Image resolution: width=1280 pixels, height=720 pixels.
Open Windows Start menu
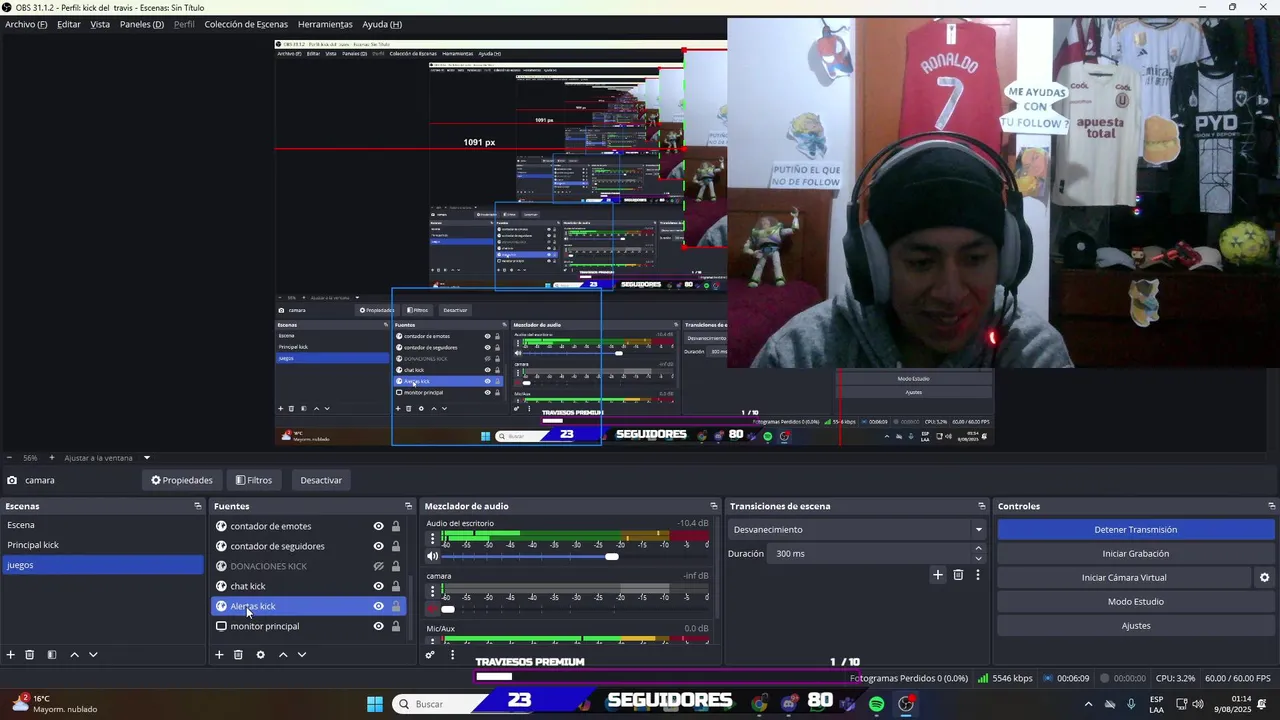pyautogui.click(x=374, y=704)
